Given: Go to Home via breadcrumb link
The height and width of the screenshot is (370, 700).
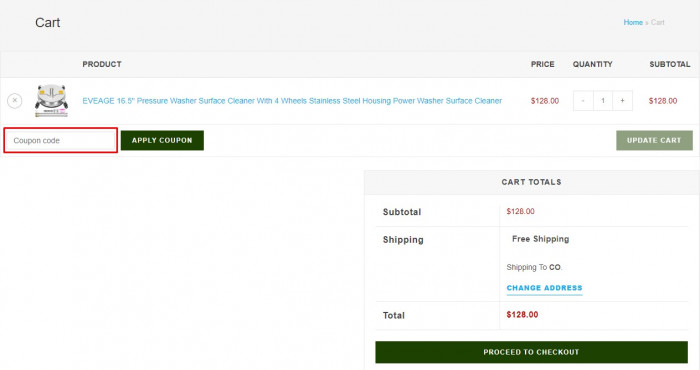Looking at the screenshot, I should tap(633, 22).
